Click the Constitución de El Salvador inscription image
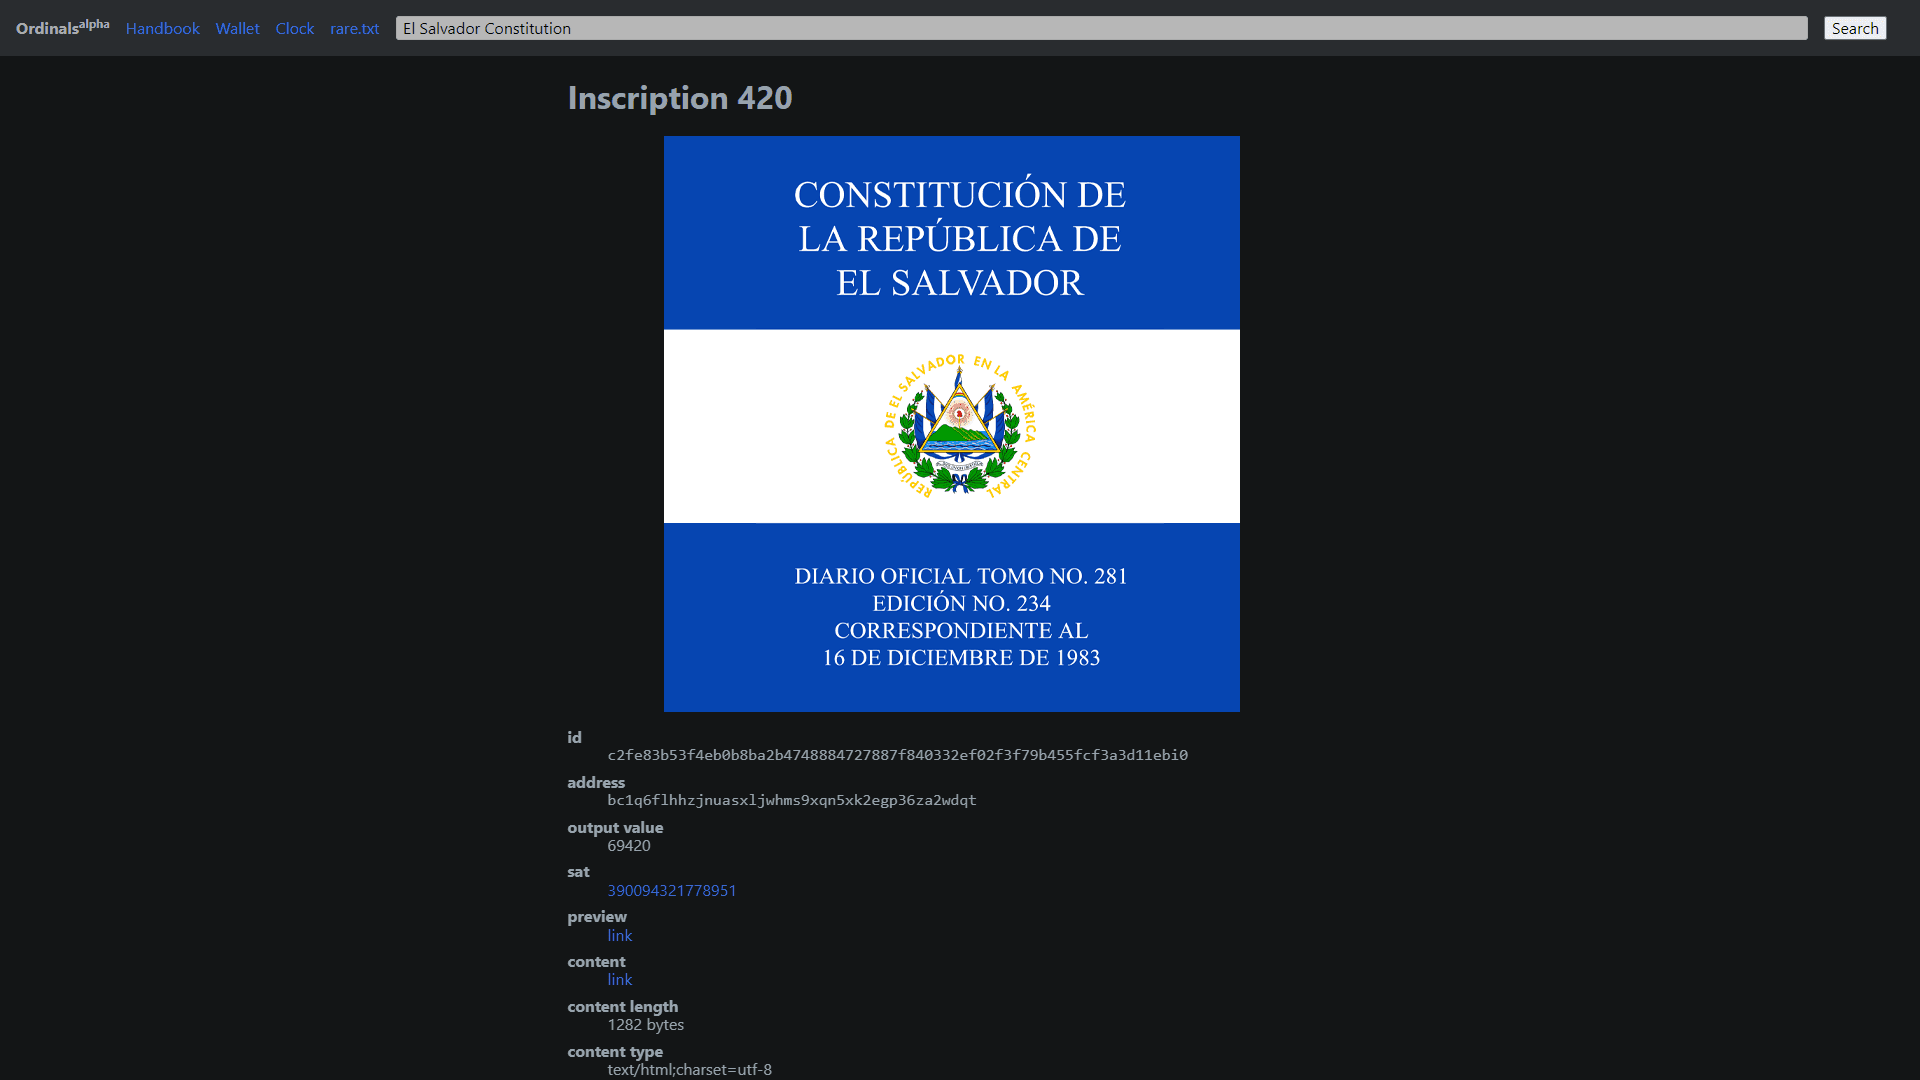The image size is (1920, 1080). [x=952, y=424]
